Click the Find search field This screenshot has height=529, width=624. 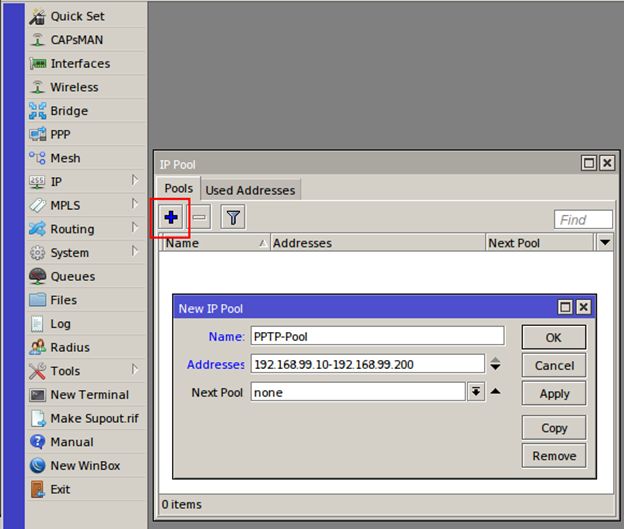click(583, 220)
